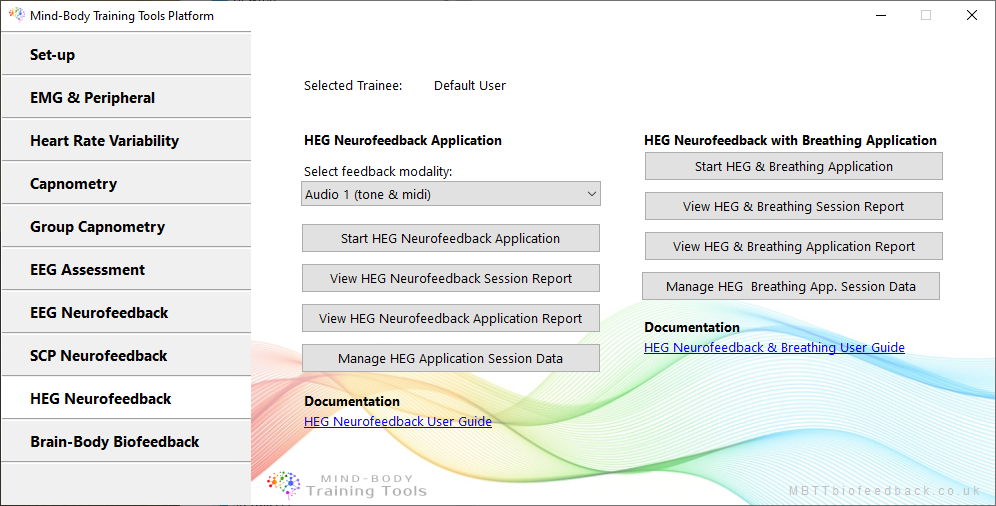View HEG Neurofeedback Application Report

450,318
